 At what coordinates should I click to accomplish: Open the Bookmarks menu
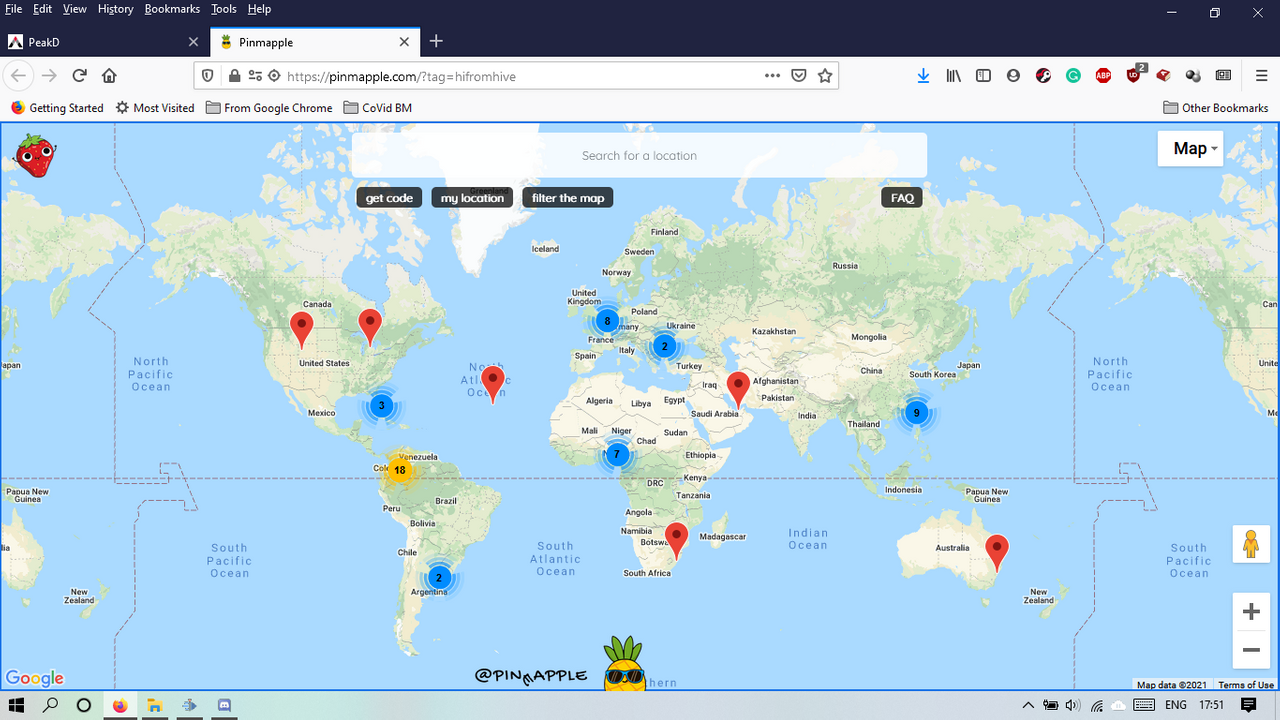[172, 9]
